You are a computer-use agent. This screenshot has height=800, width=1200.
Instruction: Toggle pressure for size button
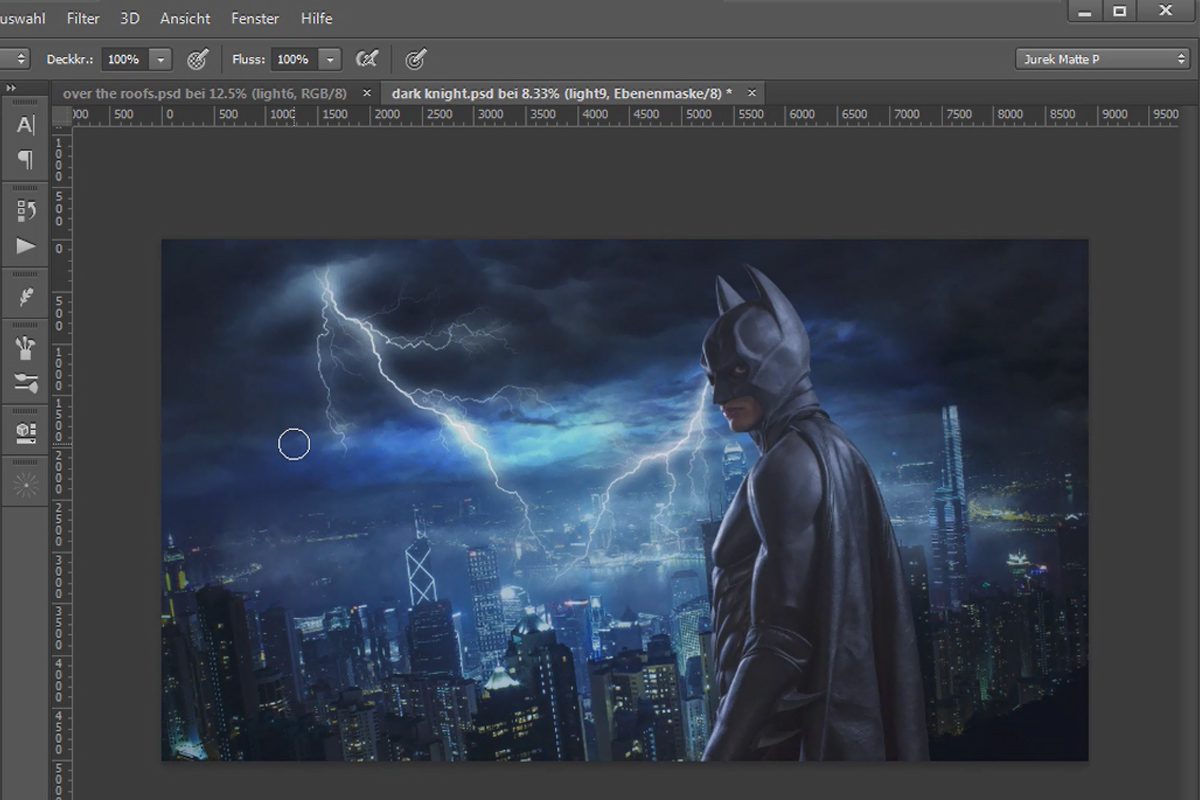click(x=416, y=59)
